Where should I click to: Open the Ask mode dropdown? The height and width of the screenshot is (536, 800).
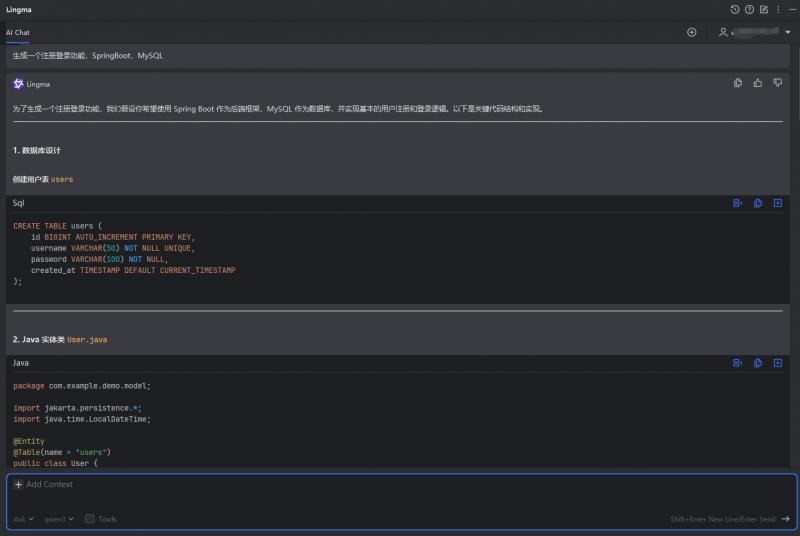tap(23, 519)
